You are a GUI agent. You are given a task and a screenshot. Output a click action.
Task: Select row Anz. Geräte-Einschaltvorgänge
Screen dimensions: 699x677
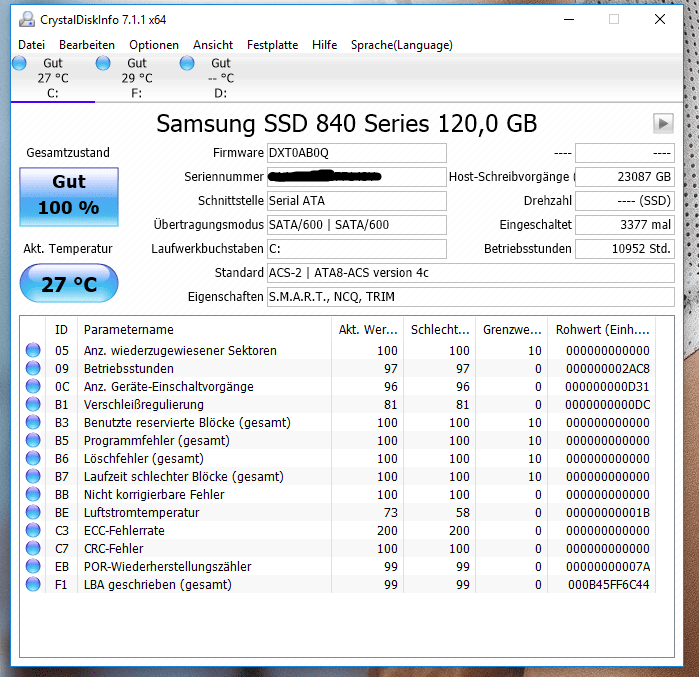(337, 386)
